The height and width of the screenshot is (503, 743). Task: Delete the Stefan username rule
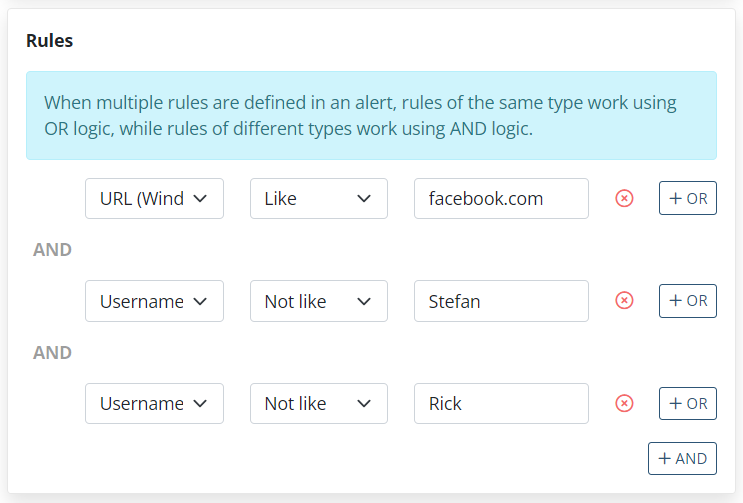(x=624, y=301)
